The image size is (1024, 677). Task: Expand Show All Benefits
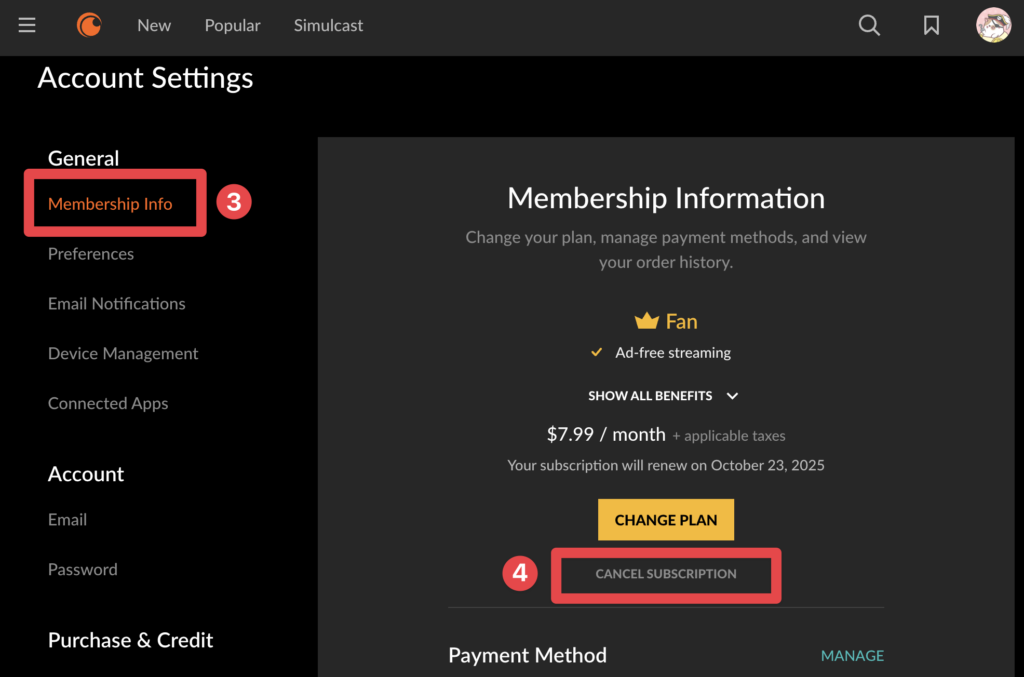(x=664, y=395)
